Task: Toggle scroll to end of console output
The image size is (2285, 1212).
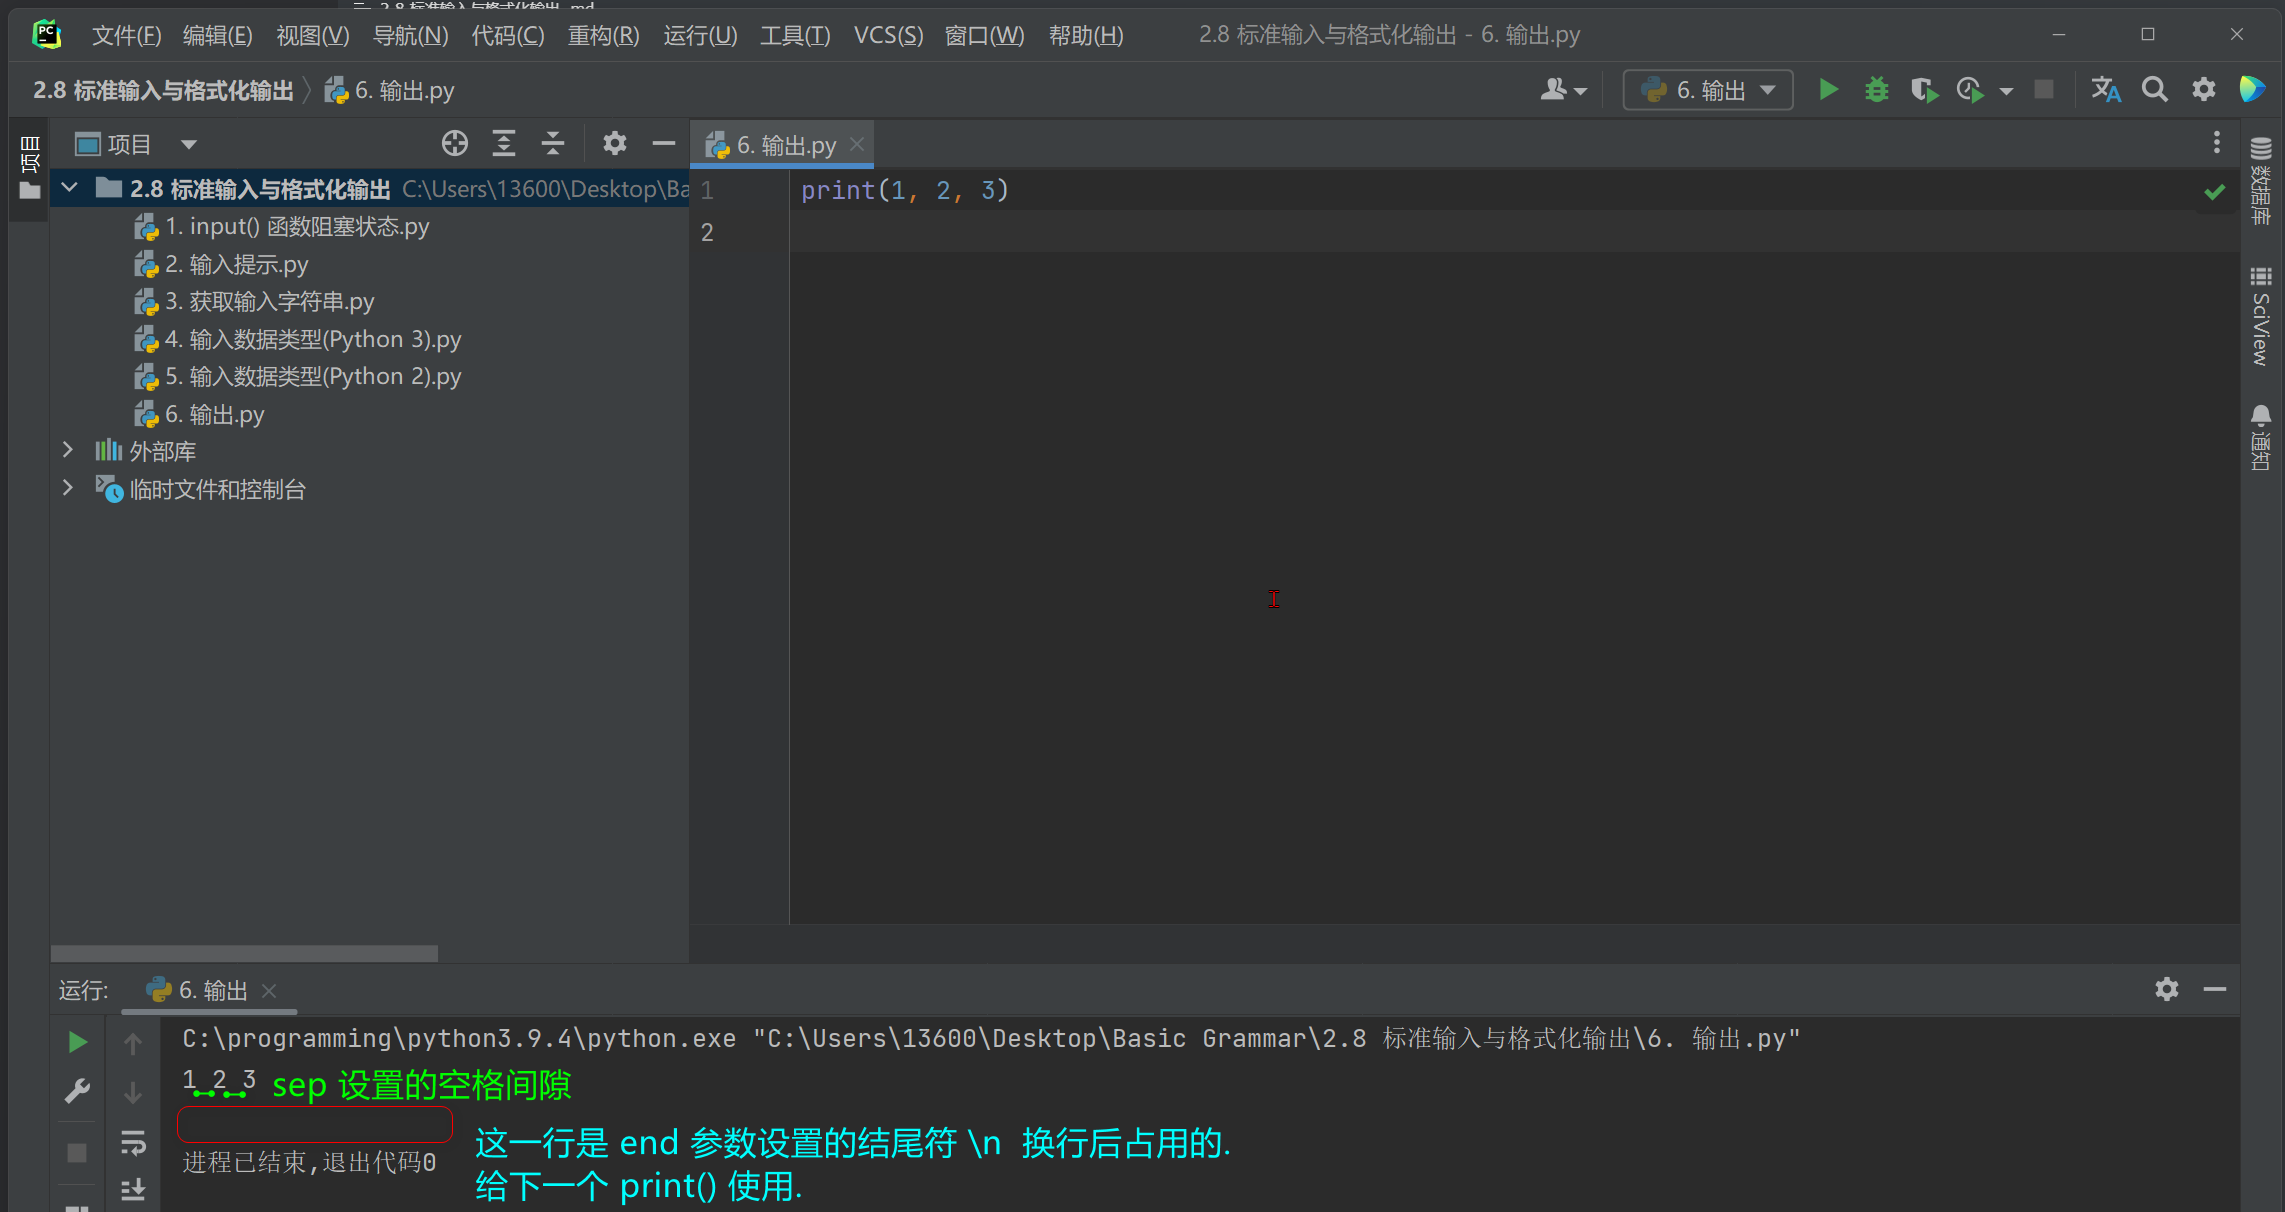Action: (x=132, y=1189)
